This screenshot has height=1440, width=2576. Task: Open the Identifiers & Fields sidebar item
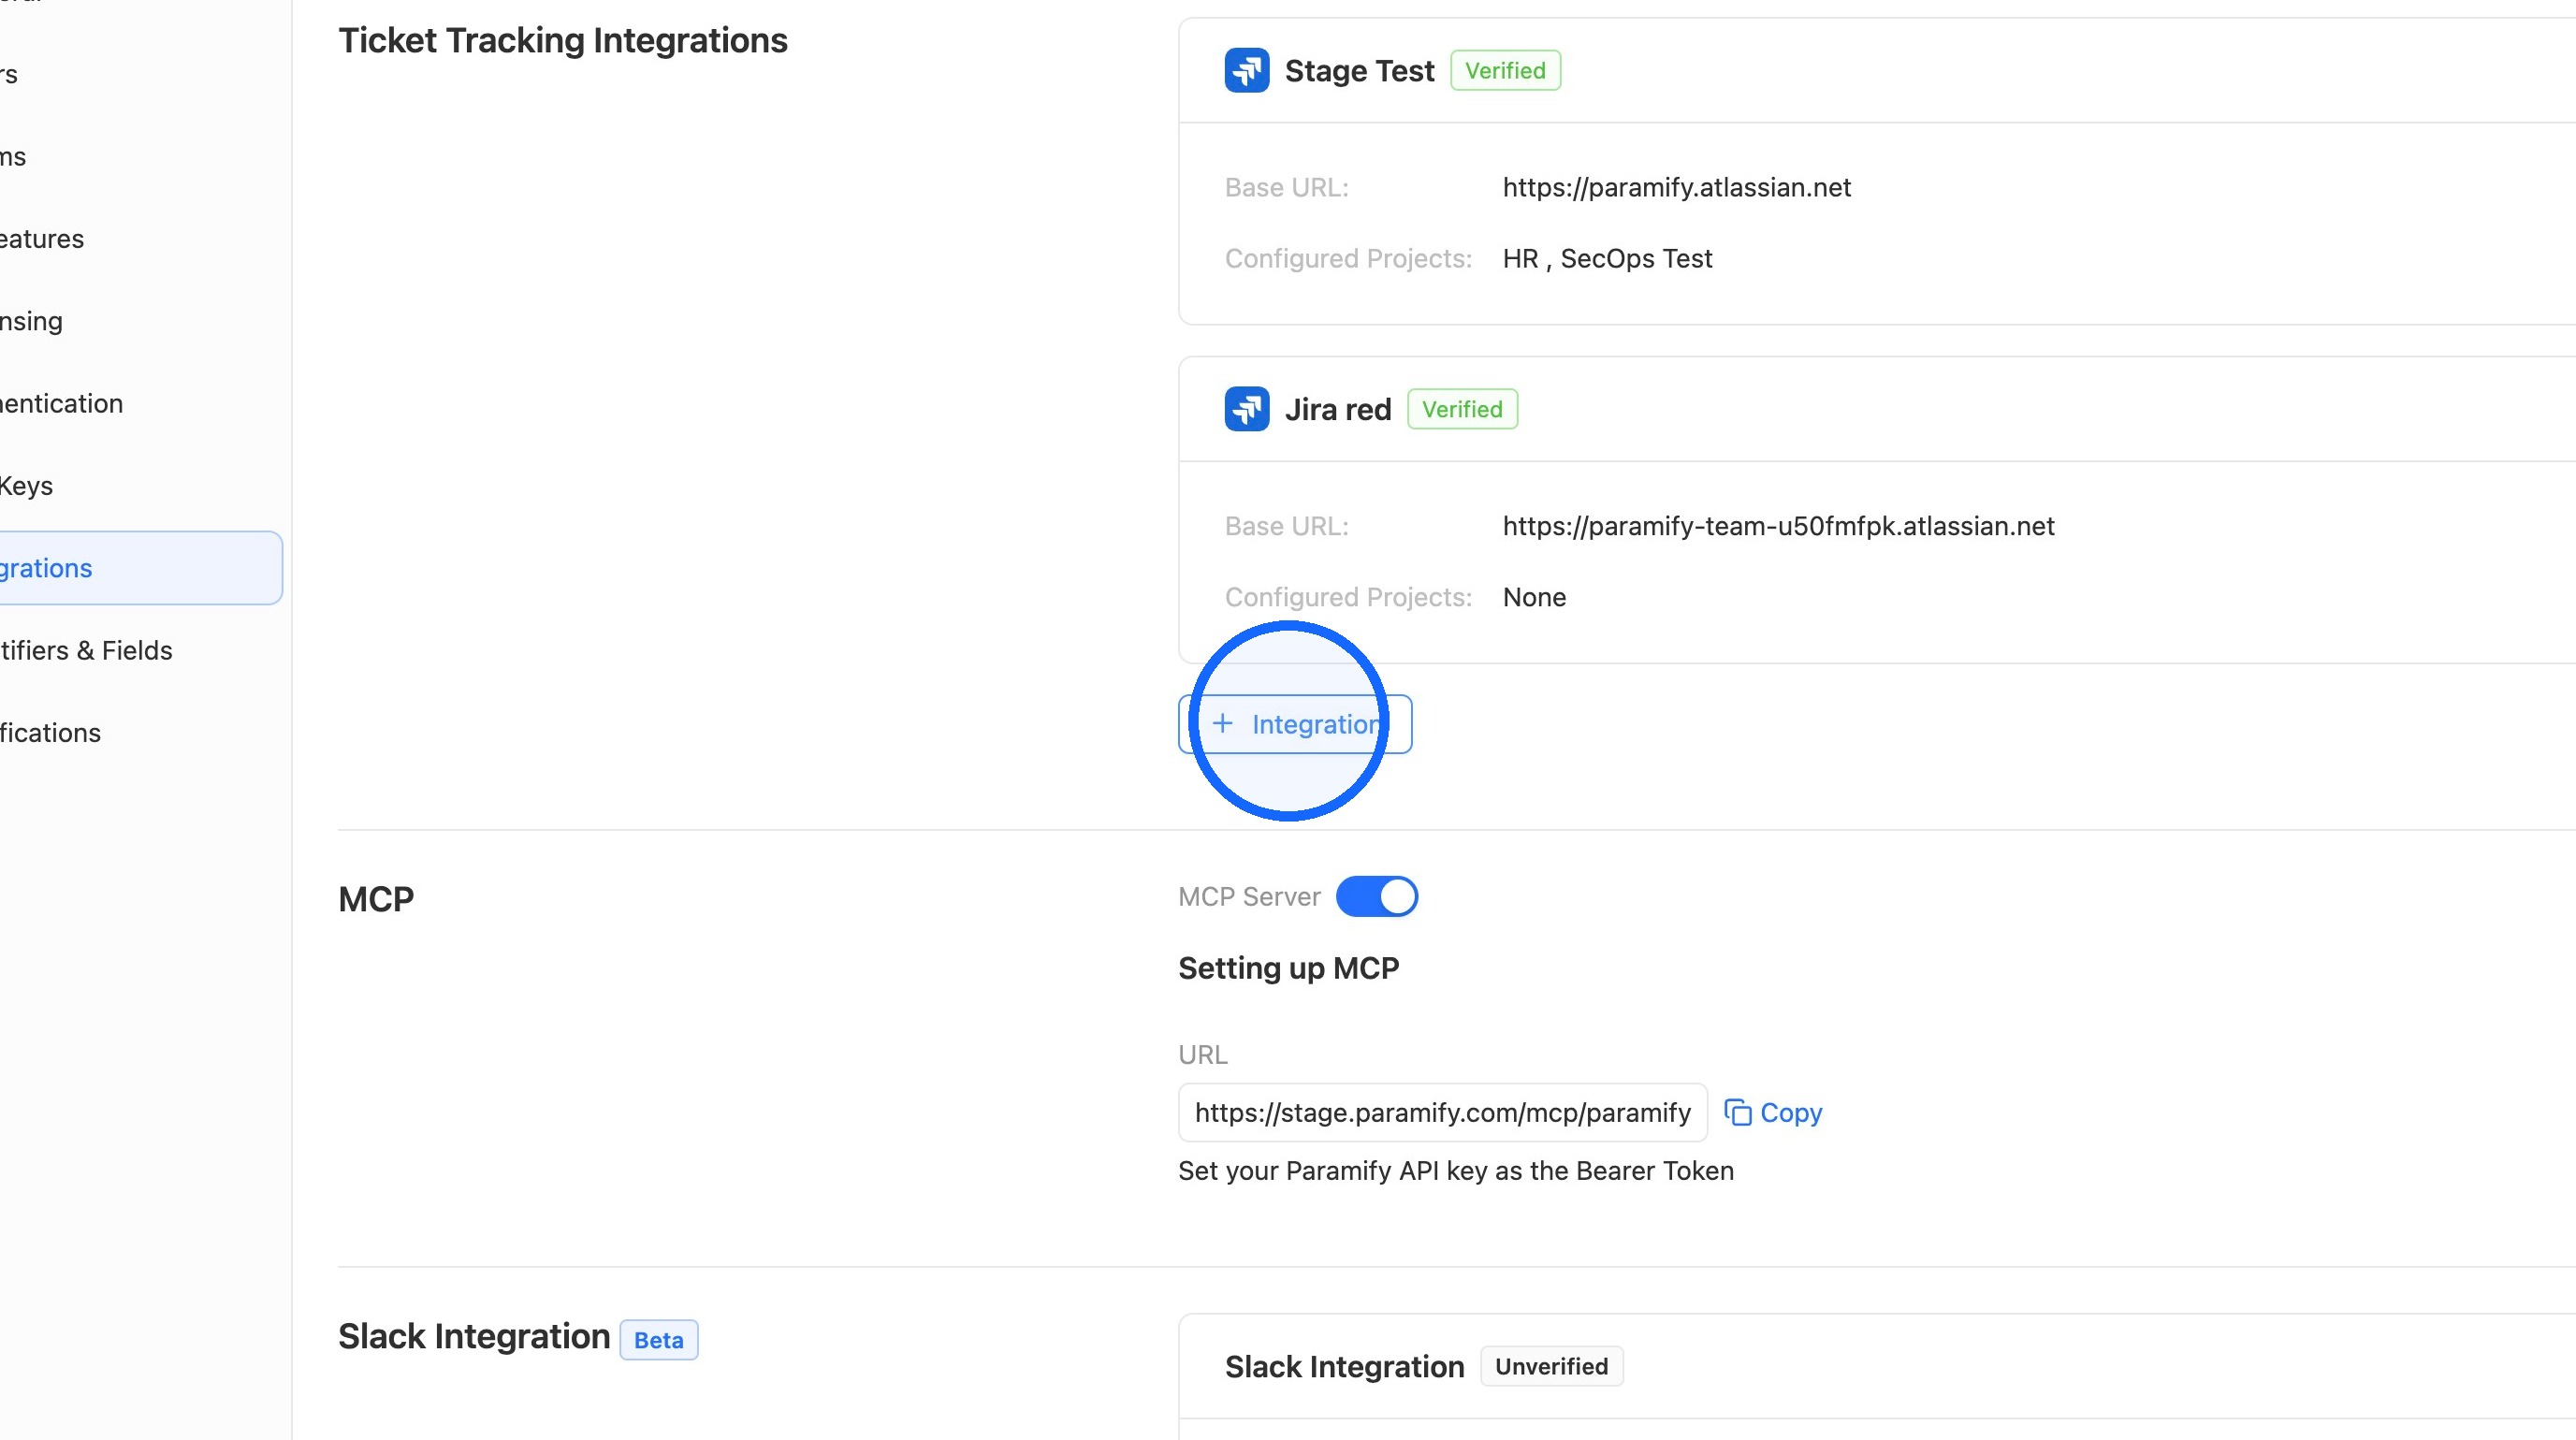[x=86, y=650]
